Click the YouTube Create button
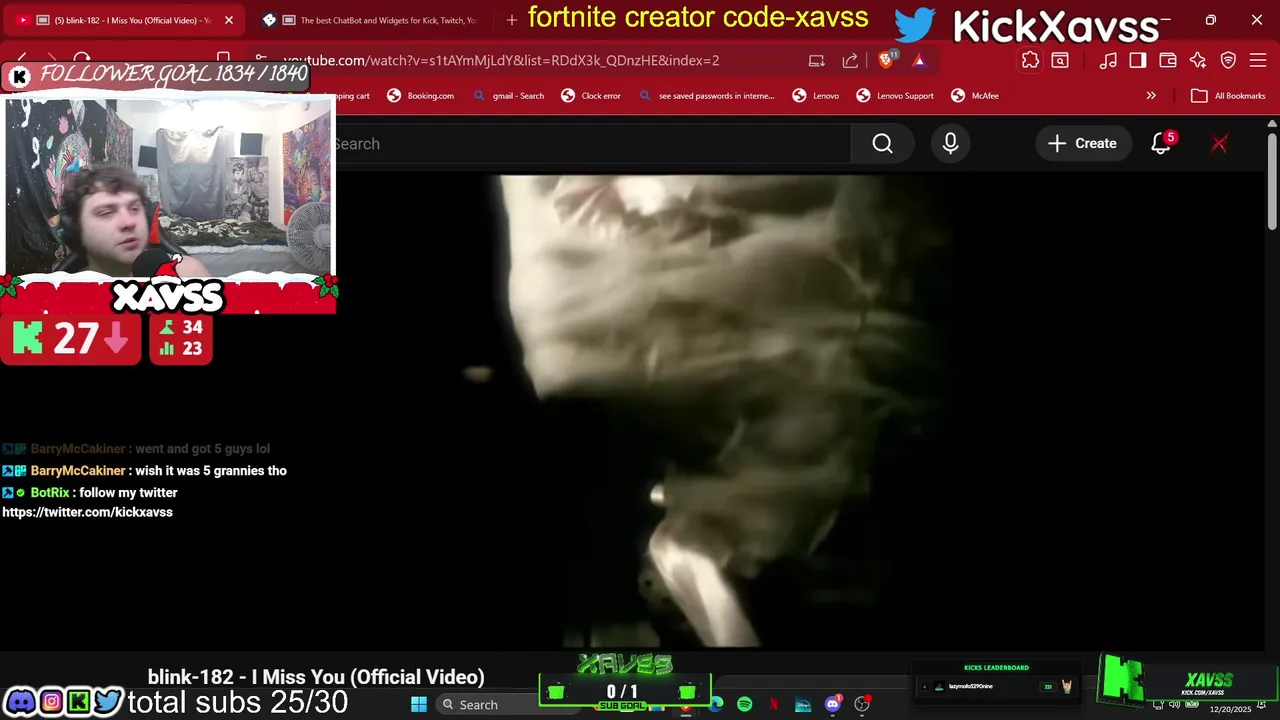The width and height of the screenshot is (1280, 720). coord(1082,144)
